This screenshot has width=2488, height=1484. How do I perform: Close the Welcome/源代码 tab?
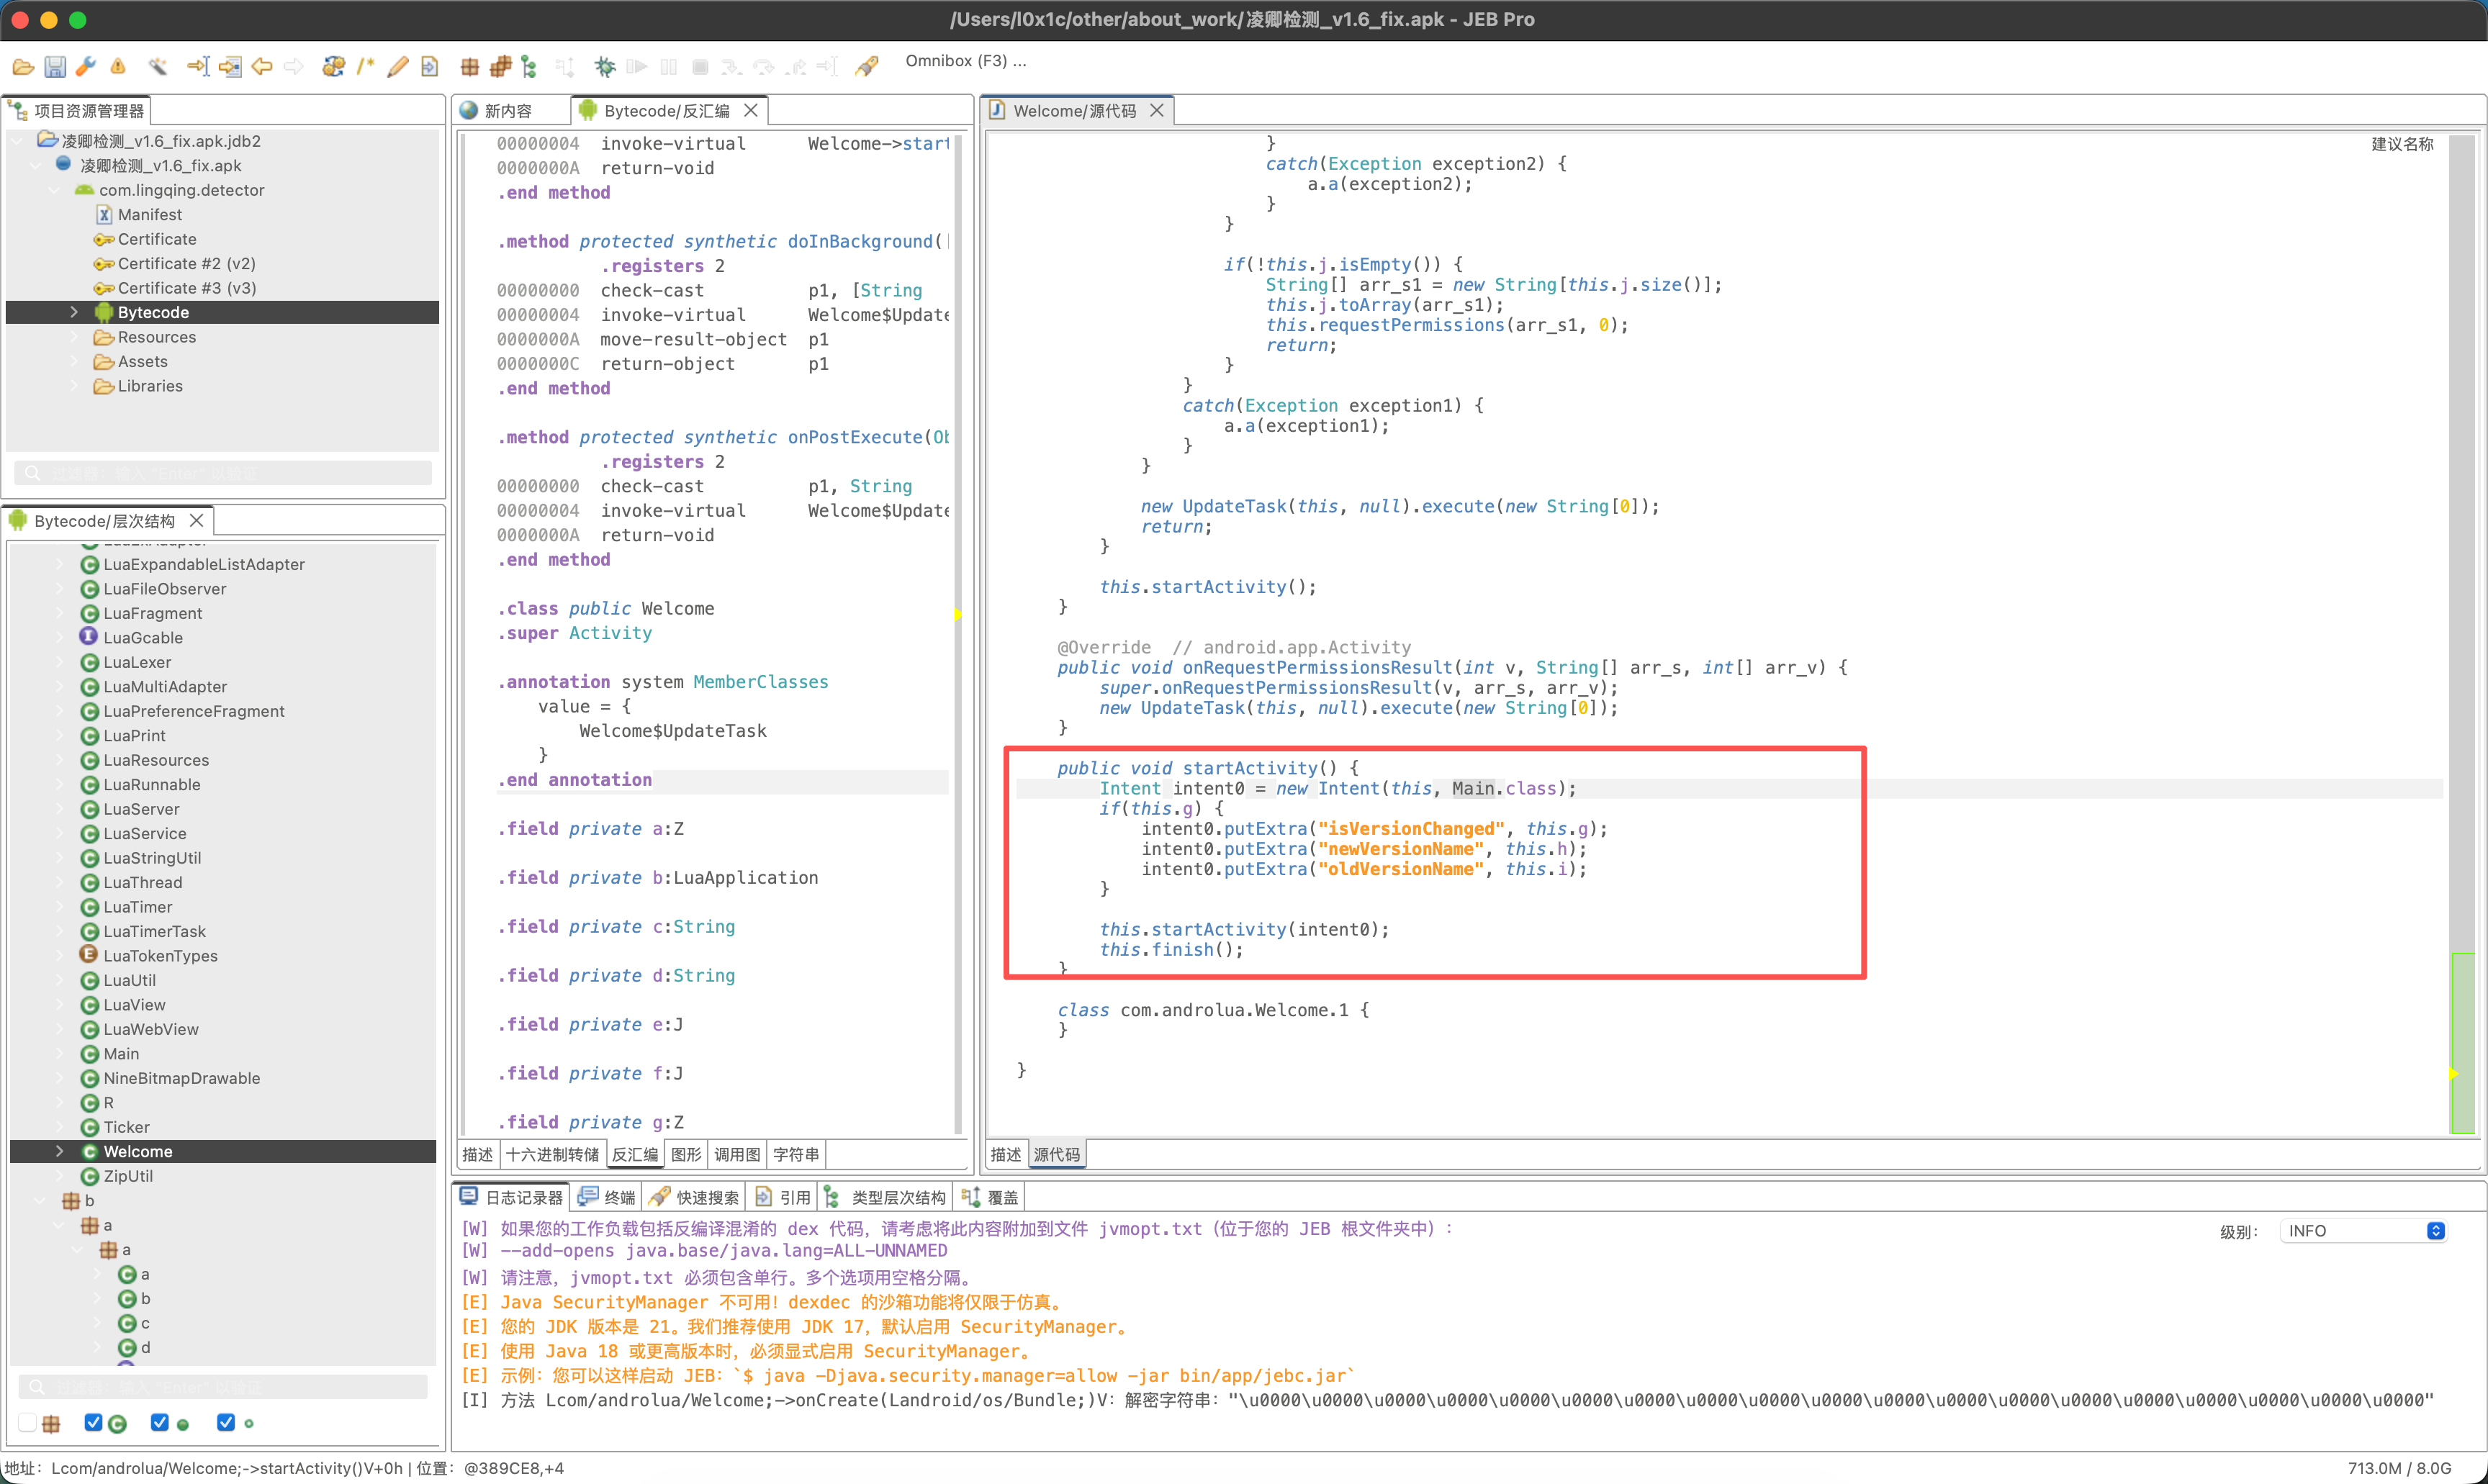click(x=1157, y=110)
